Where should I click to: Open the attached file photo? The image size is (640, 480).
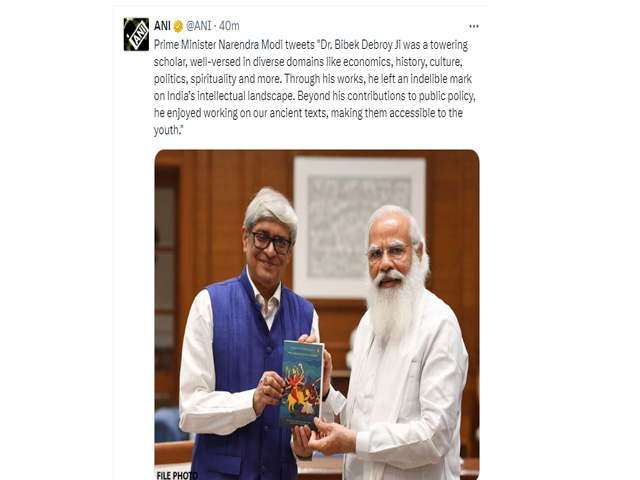[x=317, y=314]
